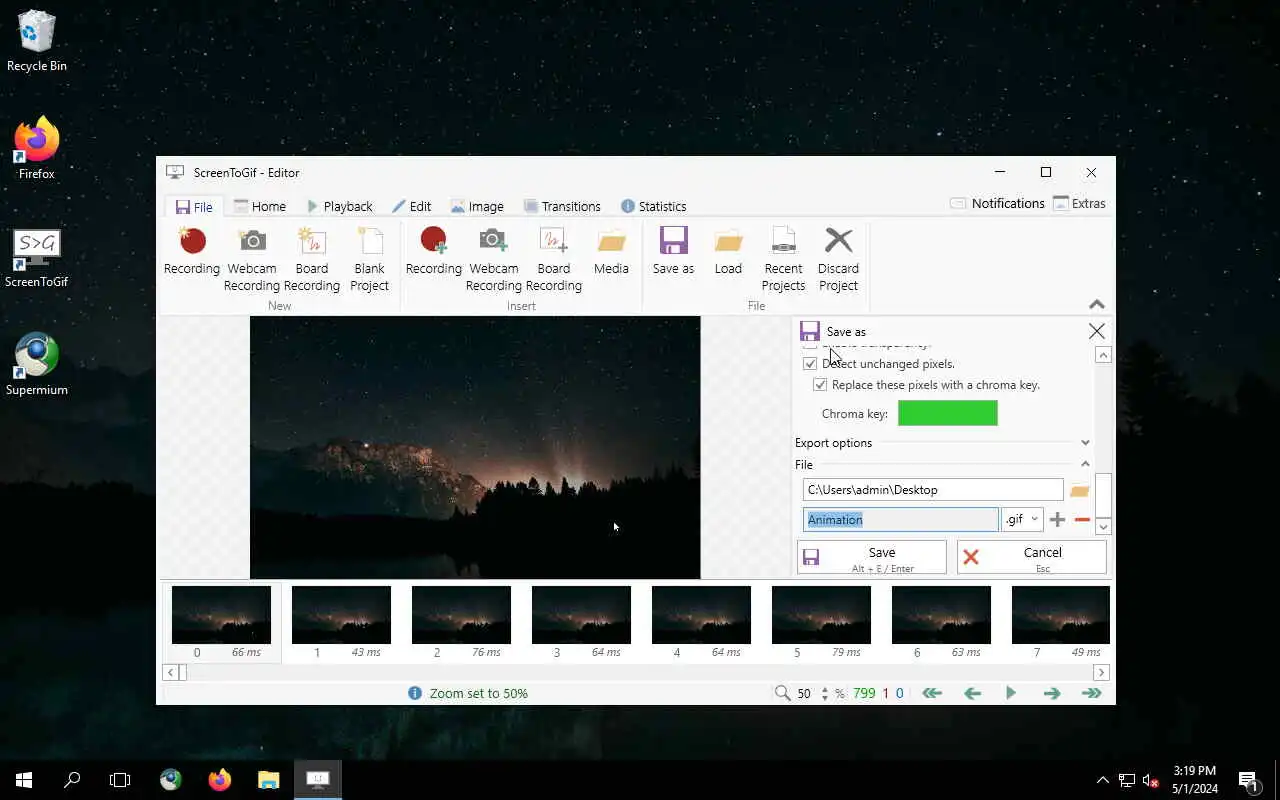Close the Save as side panel
Viewport: 1280px width, 800px height.
tap(1096, 331)
